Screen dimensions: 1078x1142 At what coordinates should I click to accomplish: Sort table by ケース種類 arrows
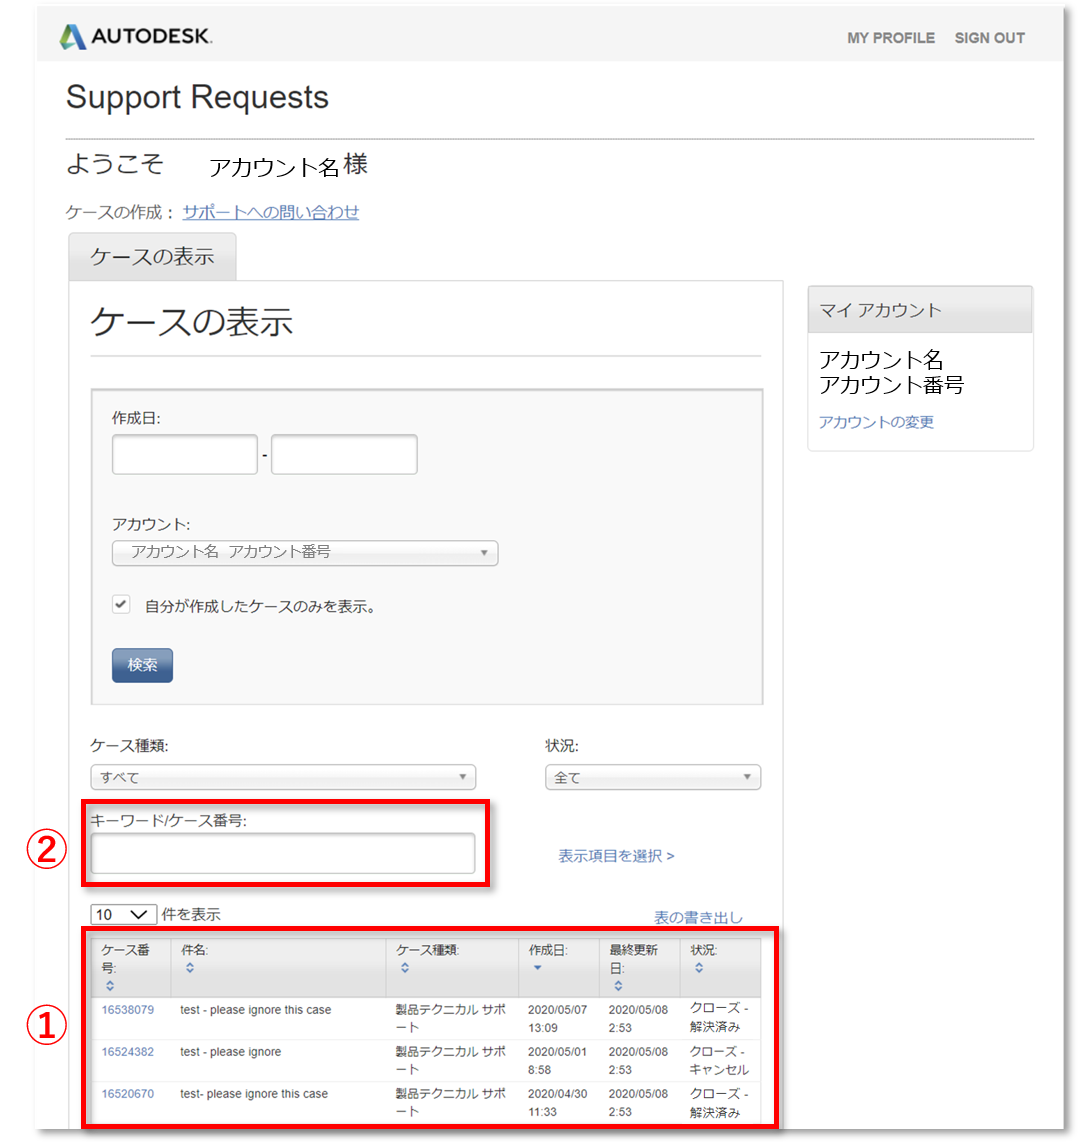pyautogui.click(x=405, y=968)
